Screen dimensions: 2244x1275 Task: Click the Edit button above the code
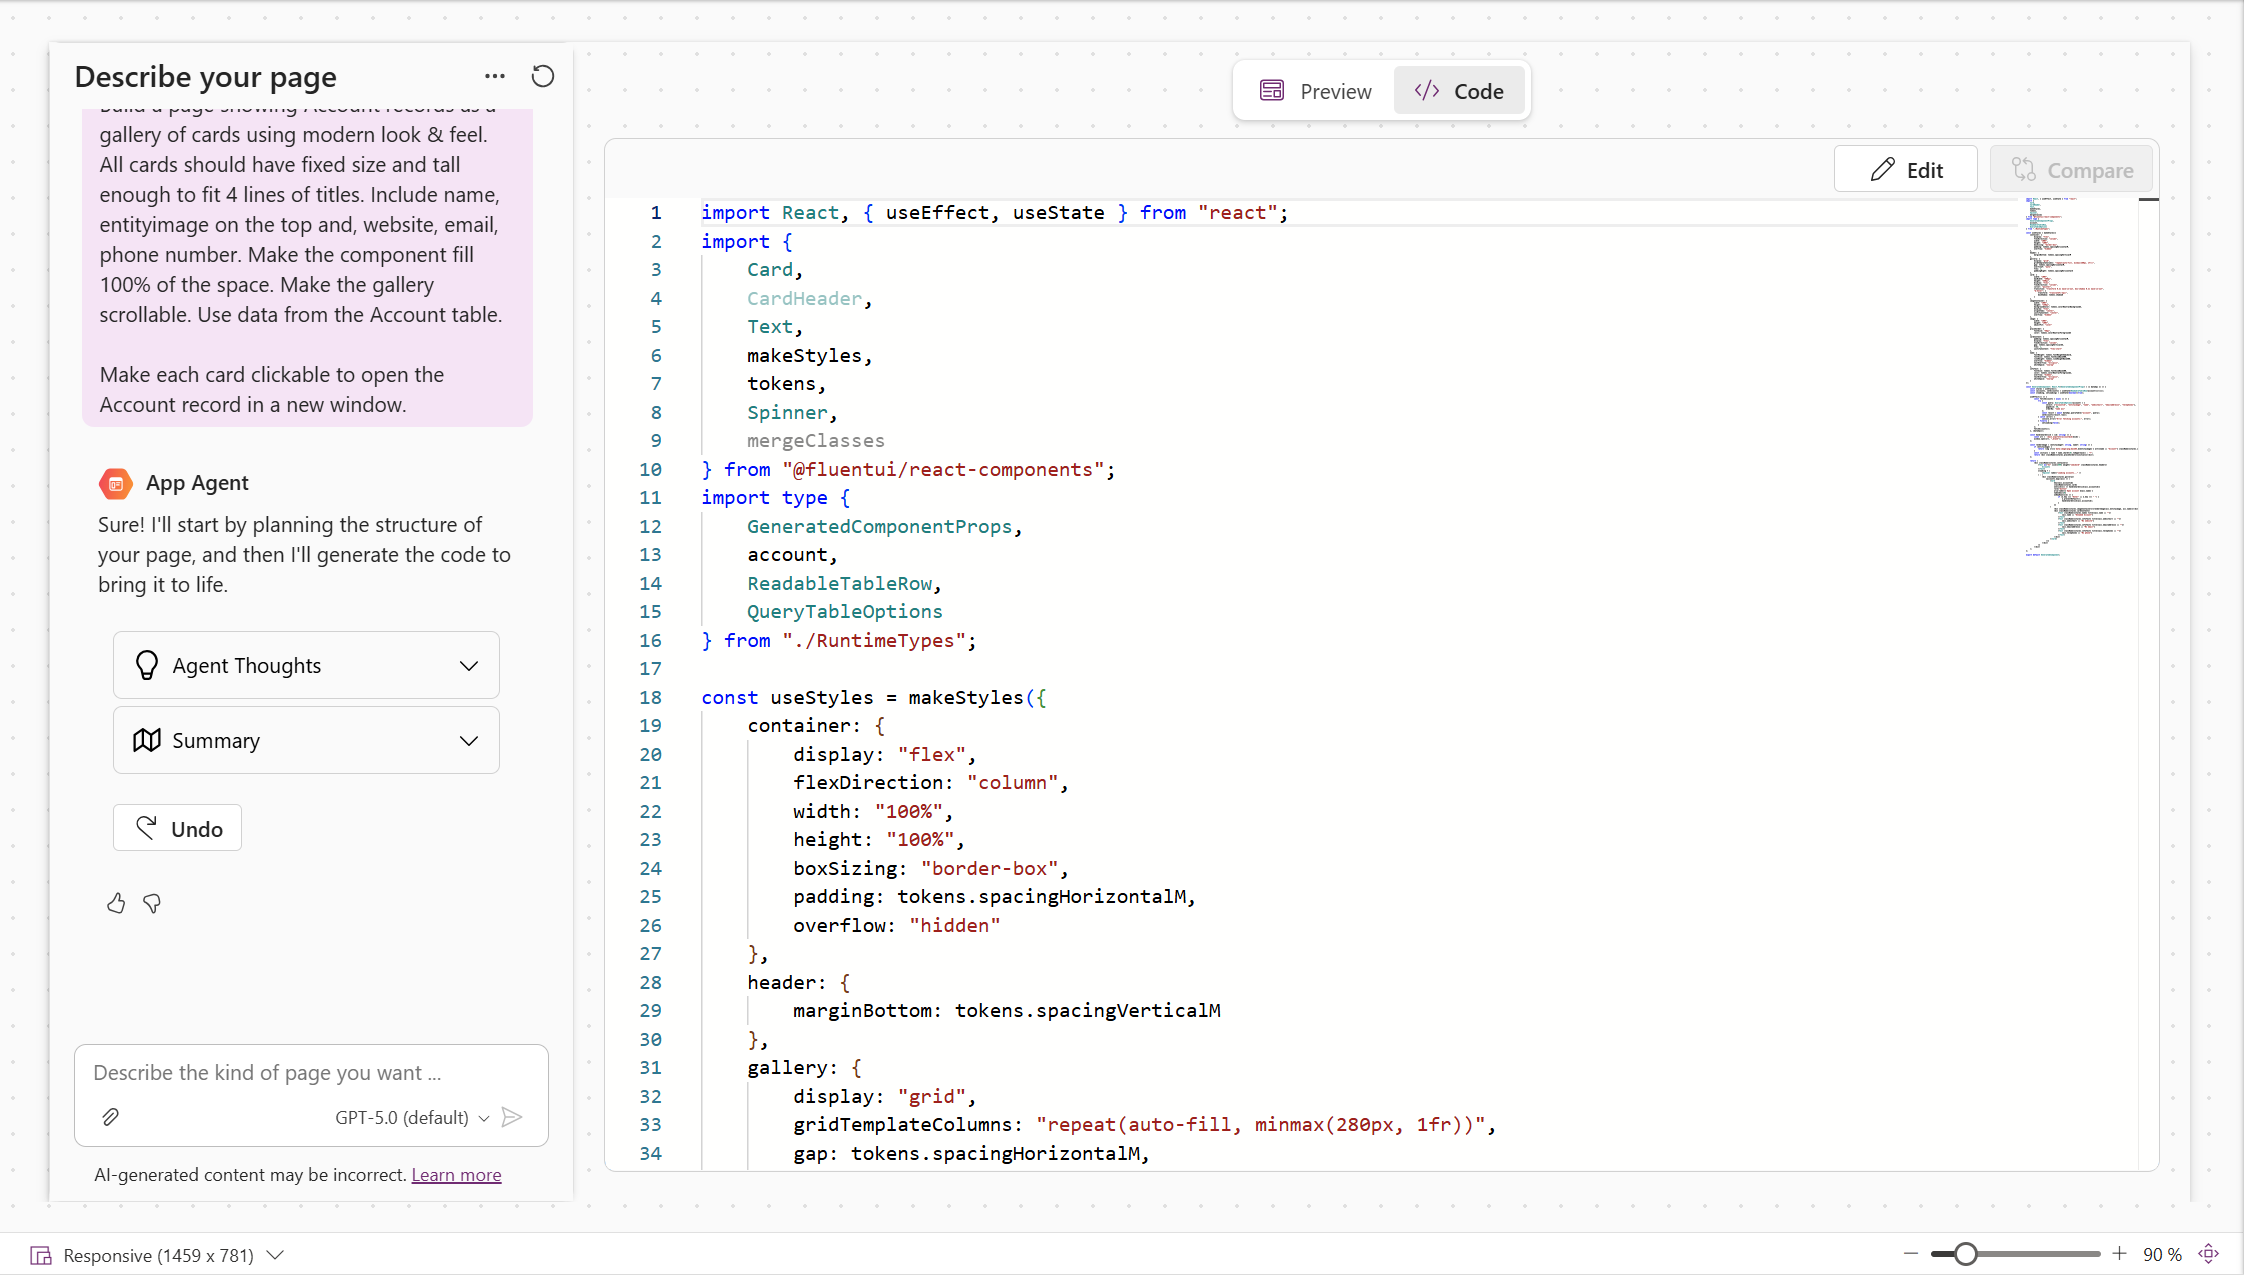click(1904, 168)
